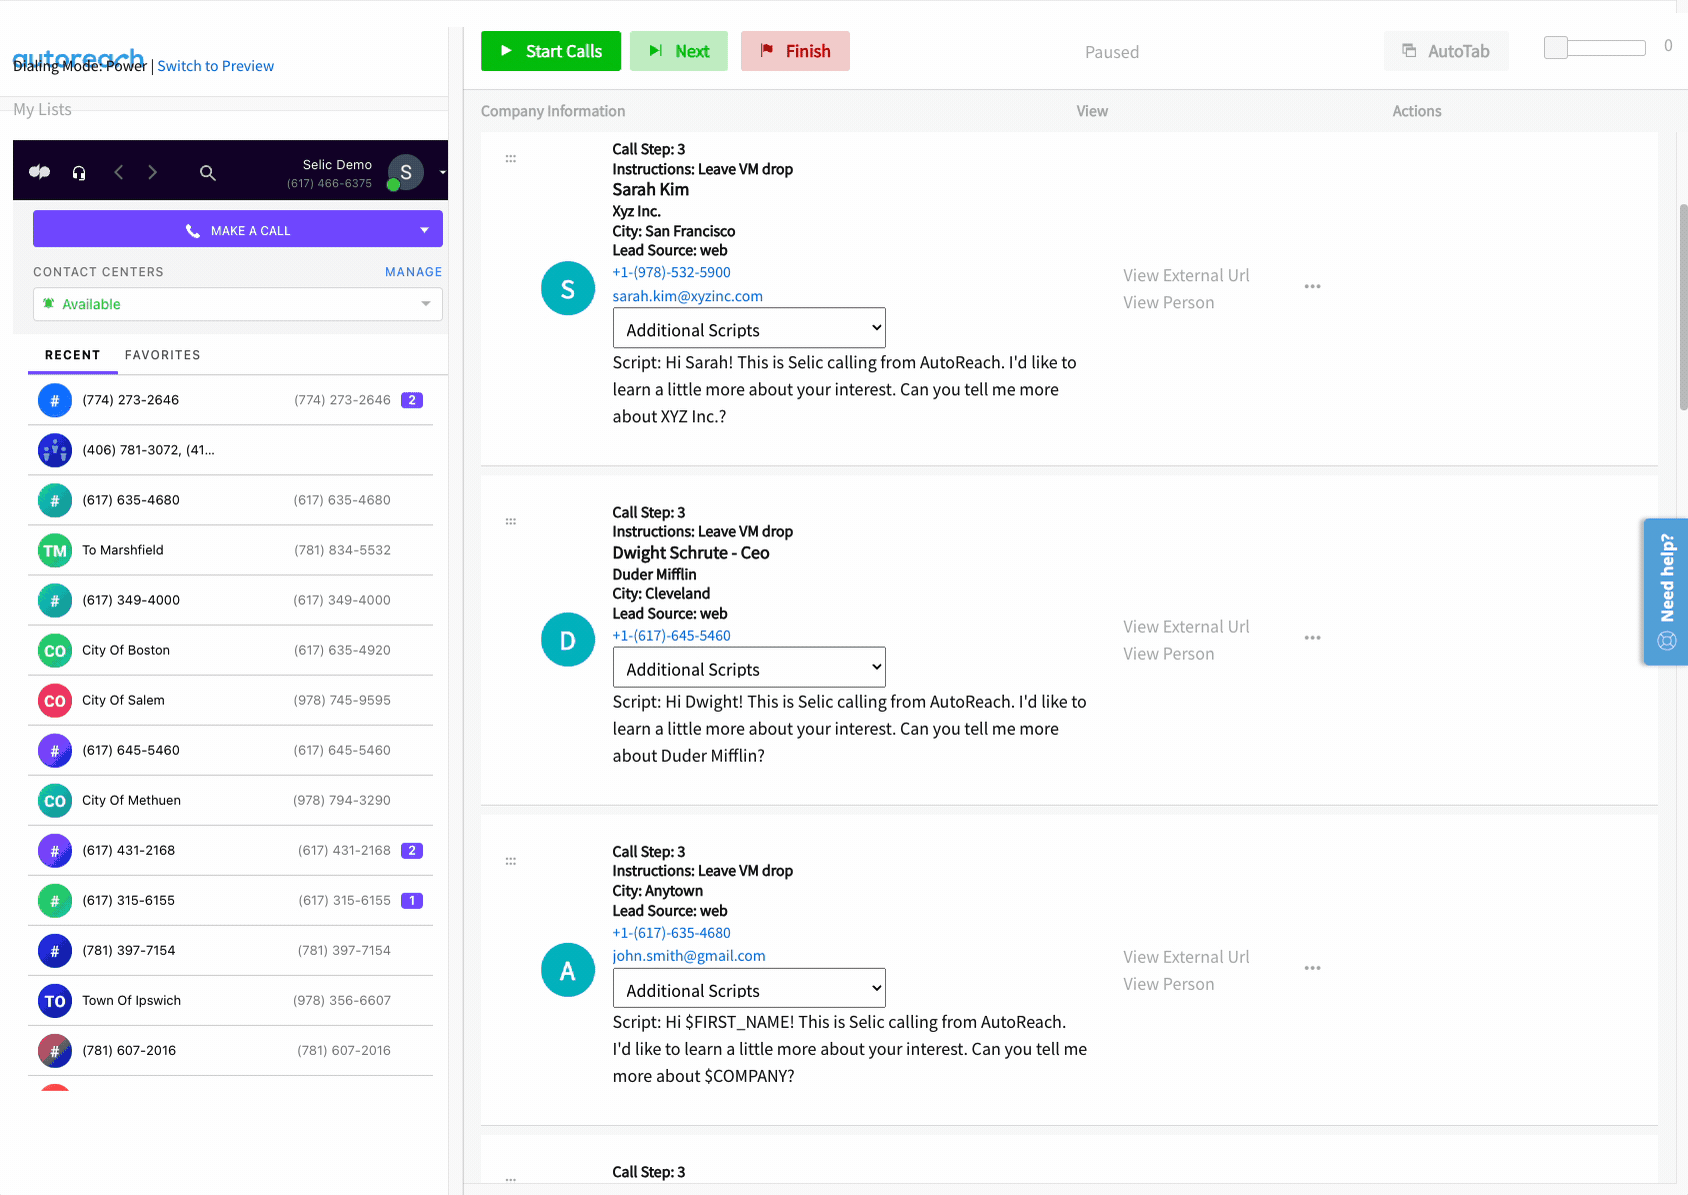Image resolution: width=1688 pixels, height=1195 pixels.
Task: Select the Recent tab
Action: click(x=73, y=355)
